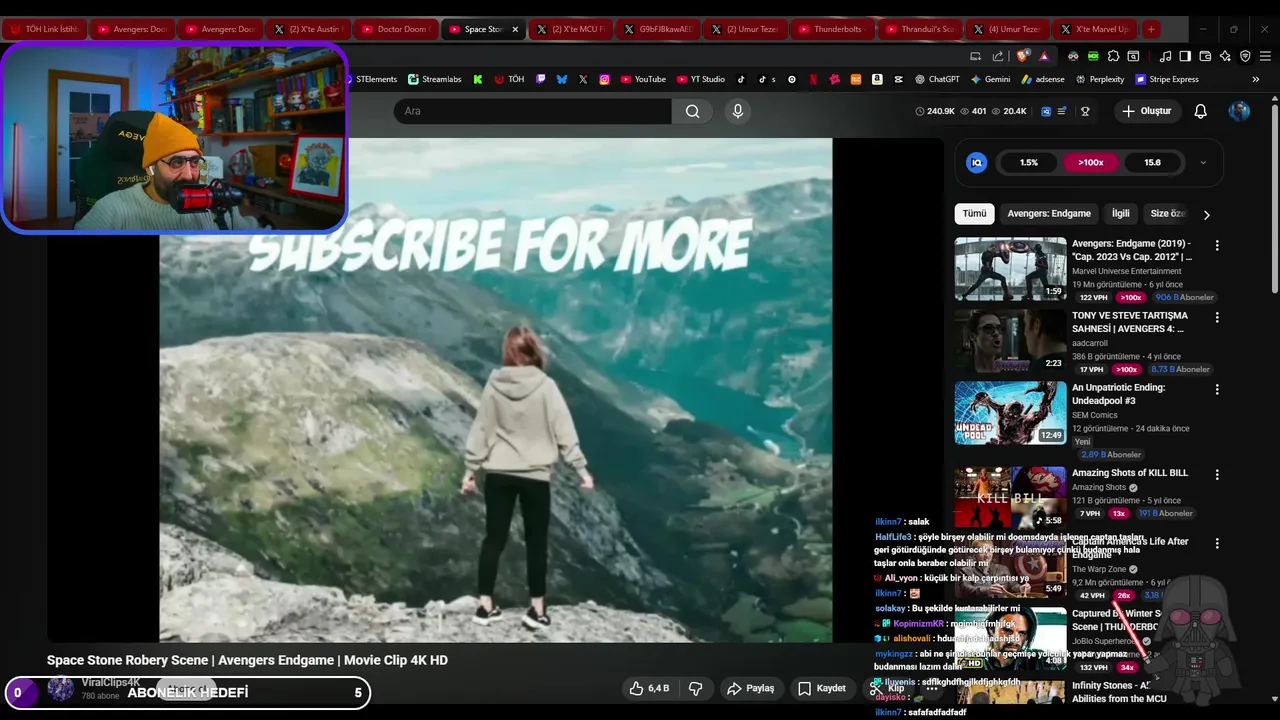Toggle the browser sidebar panel icon

pyautogui.click(x=1185, y=56)
